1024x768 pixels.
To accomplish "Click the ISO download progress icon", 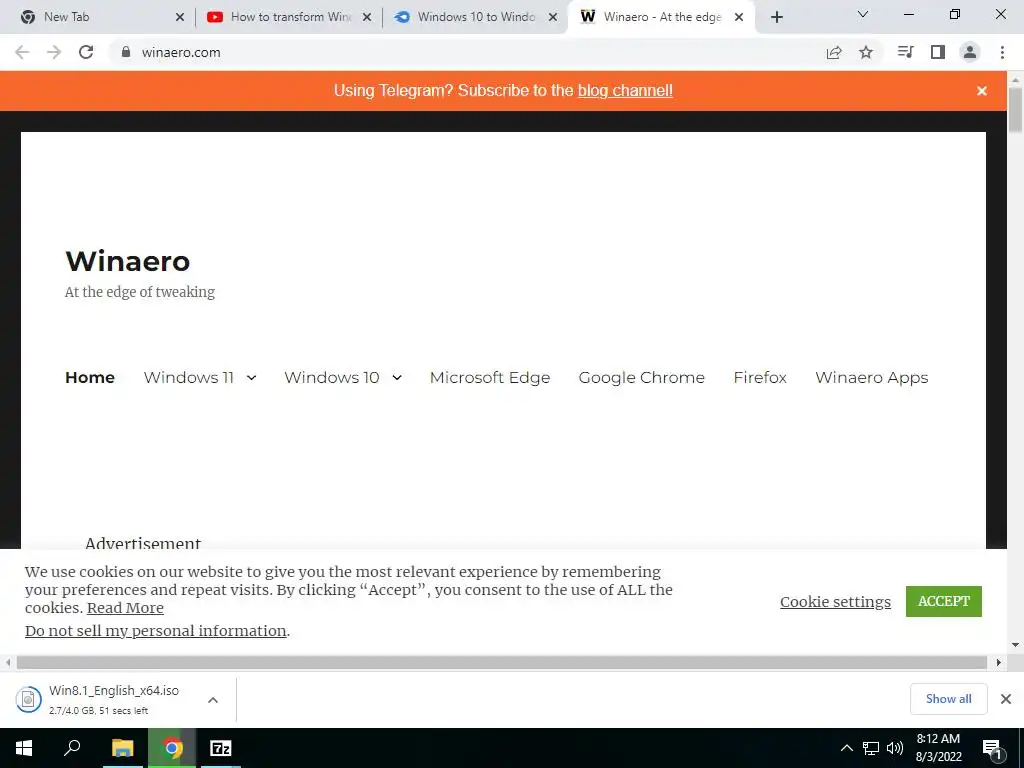I will coord(29,700).
